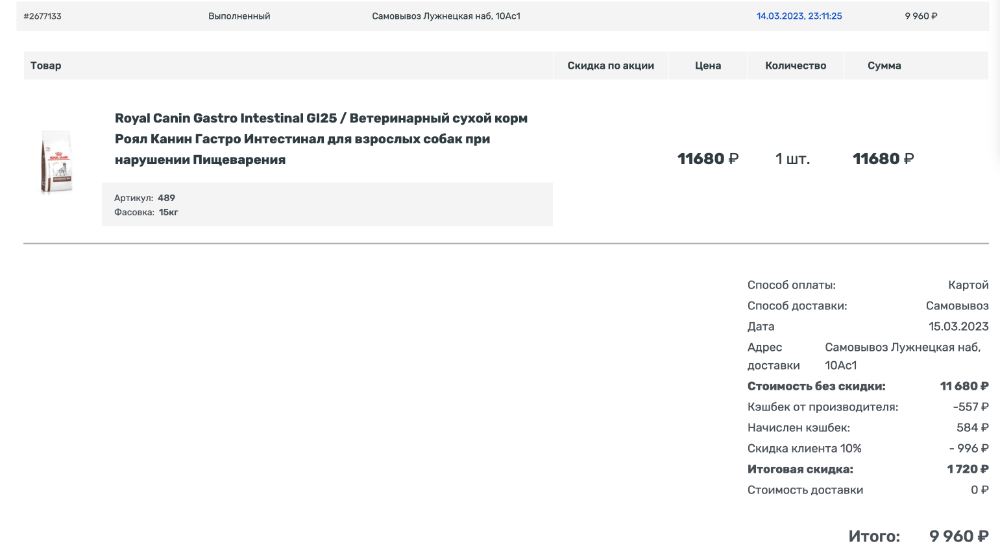This screenshot has height=559, width=1000.
Task: Select order number #2677133 in header row
Action: (x=42, y=16)
